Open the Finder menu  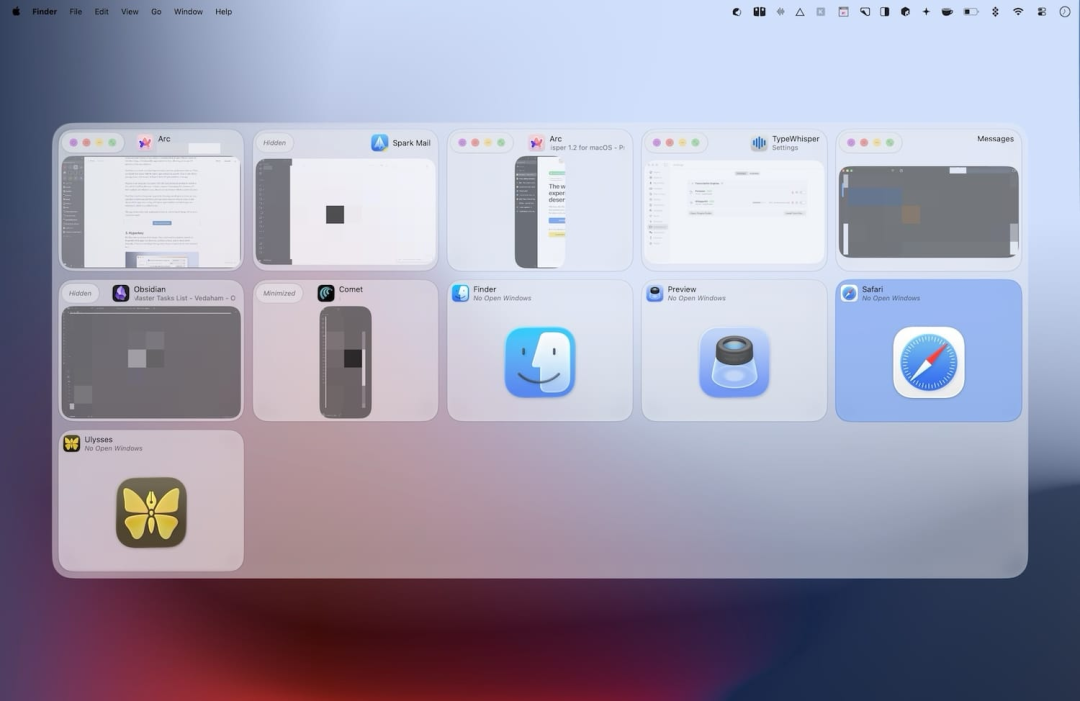point(45,12)
